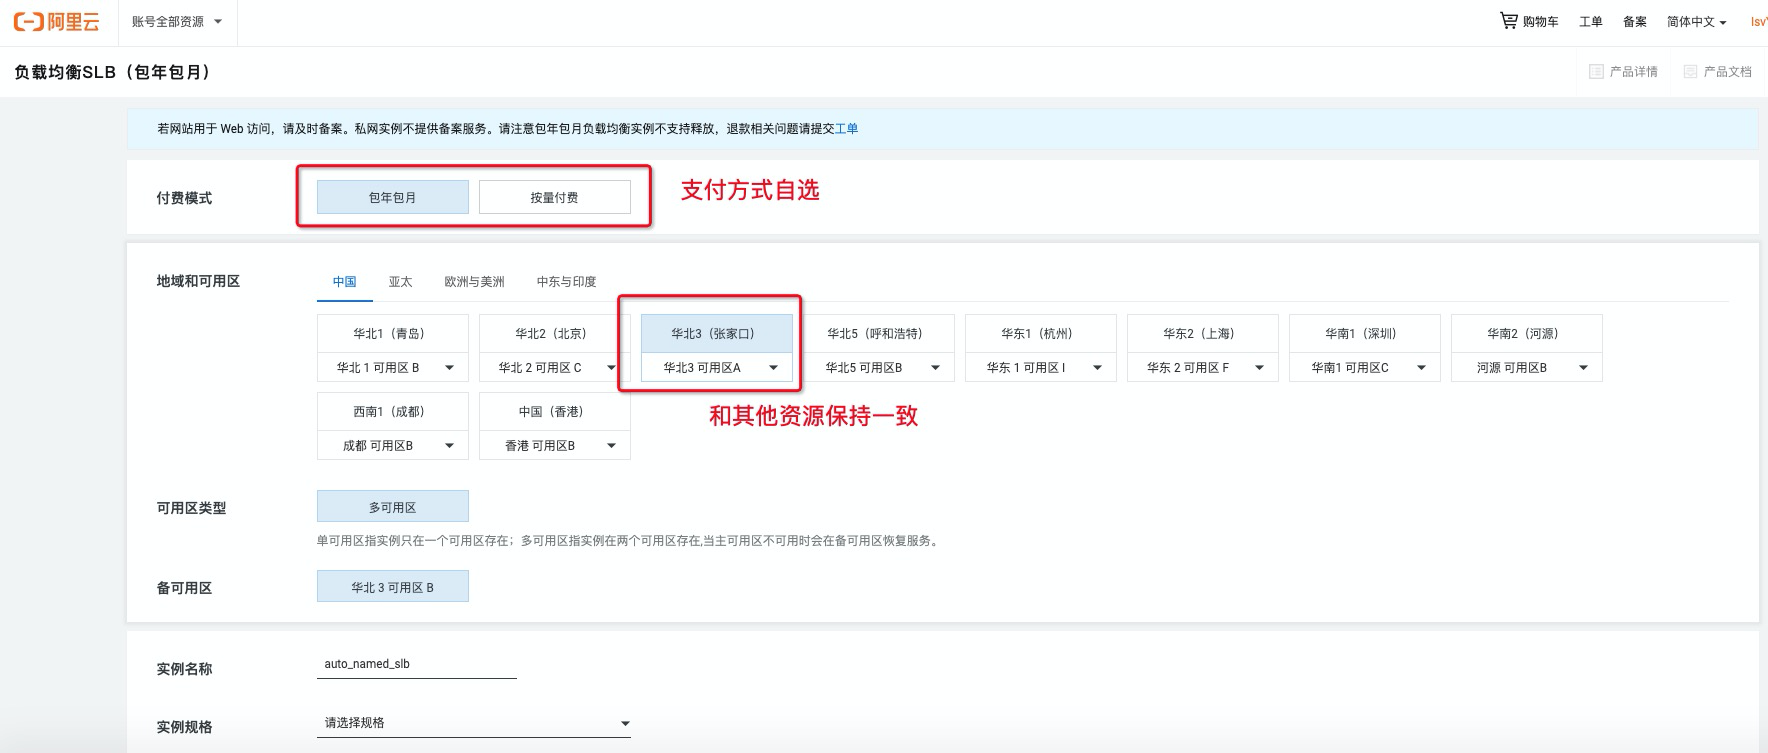Open the 华北5 可用区B zone dropdown
The width and height of the screenshot is (1768, 753).
click(879, 368)
